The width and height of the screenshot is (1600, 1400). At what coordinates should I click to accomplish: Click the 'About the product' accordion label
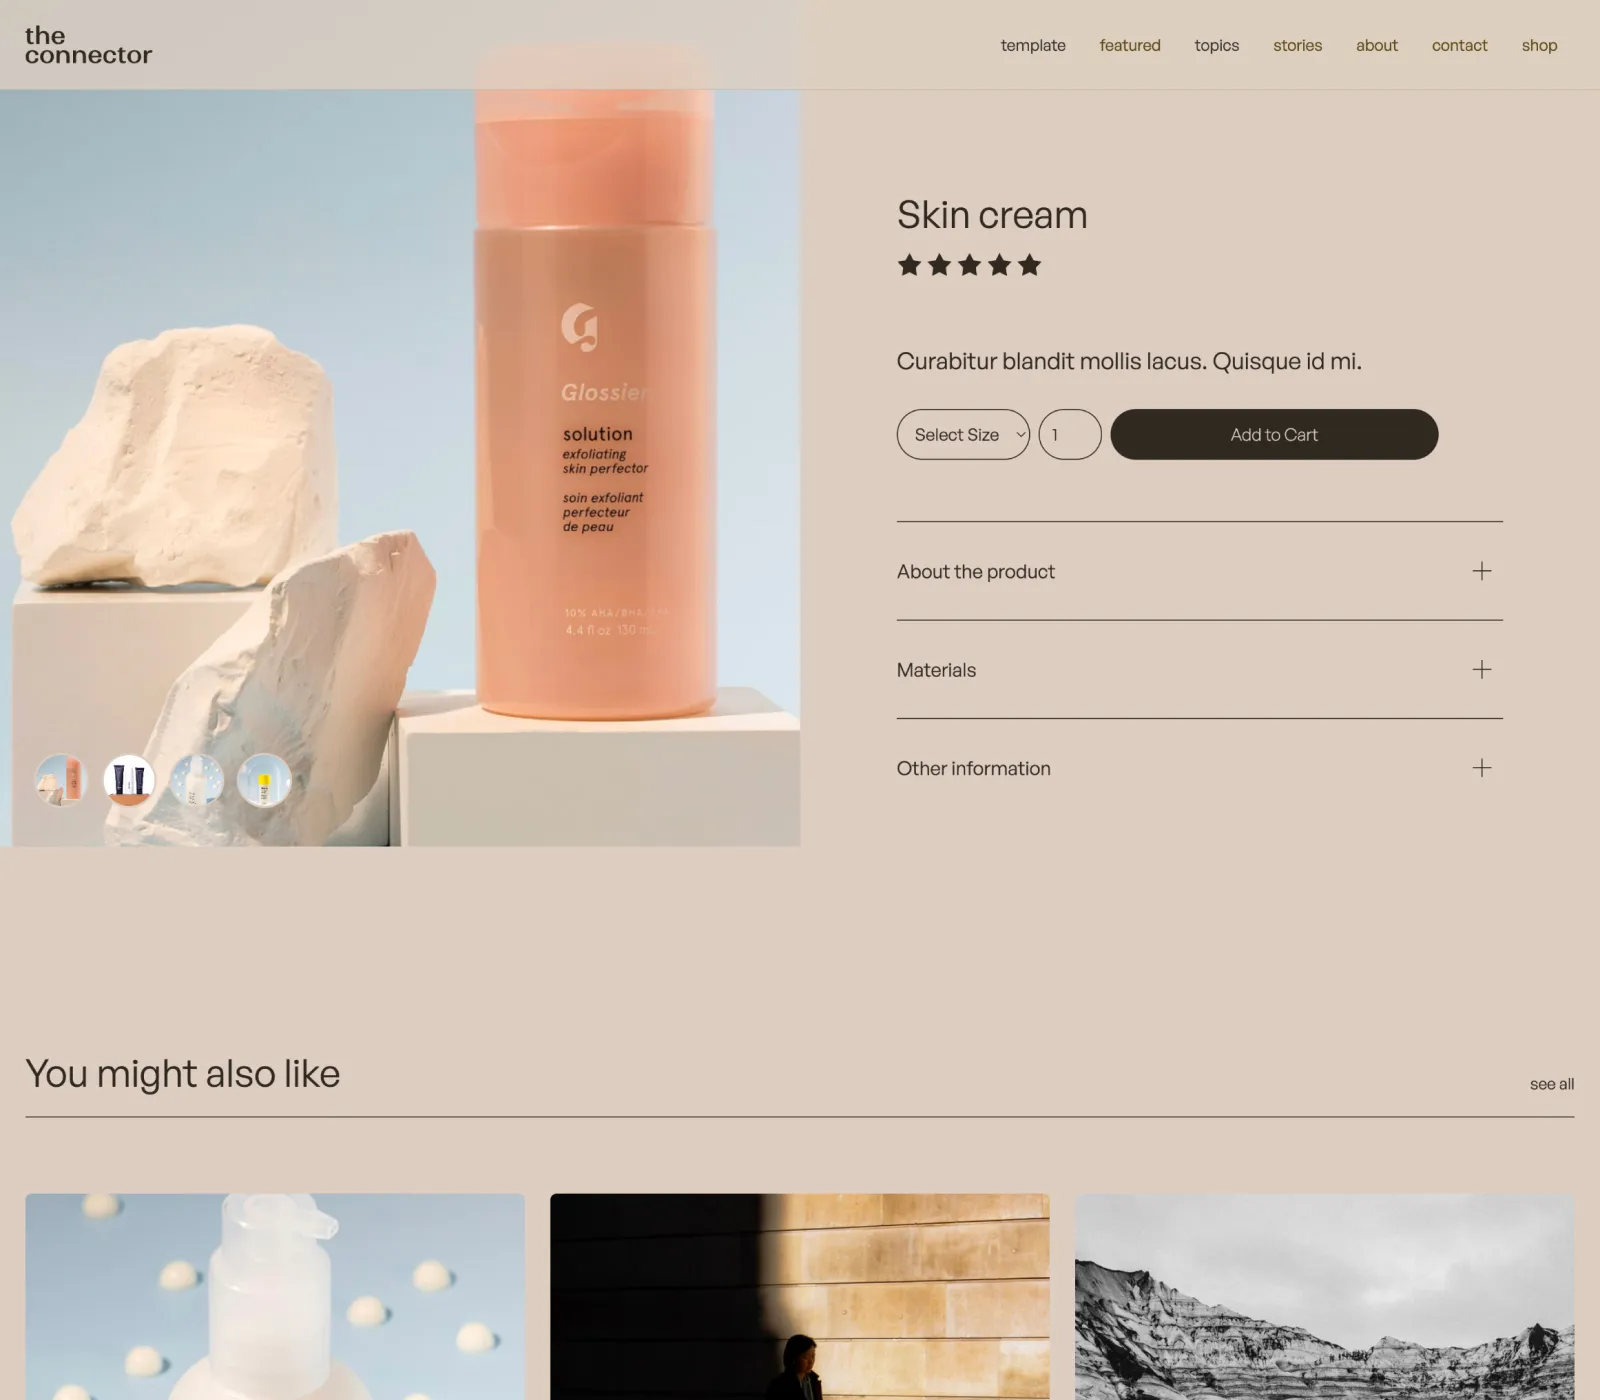pyautogui.click(x=976, y=571)
